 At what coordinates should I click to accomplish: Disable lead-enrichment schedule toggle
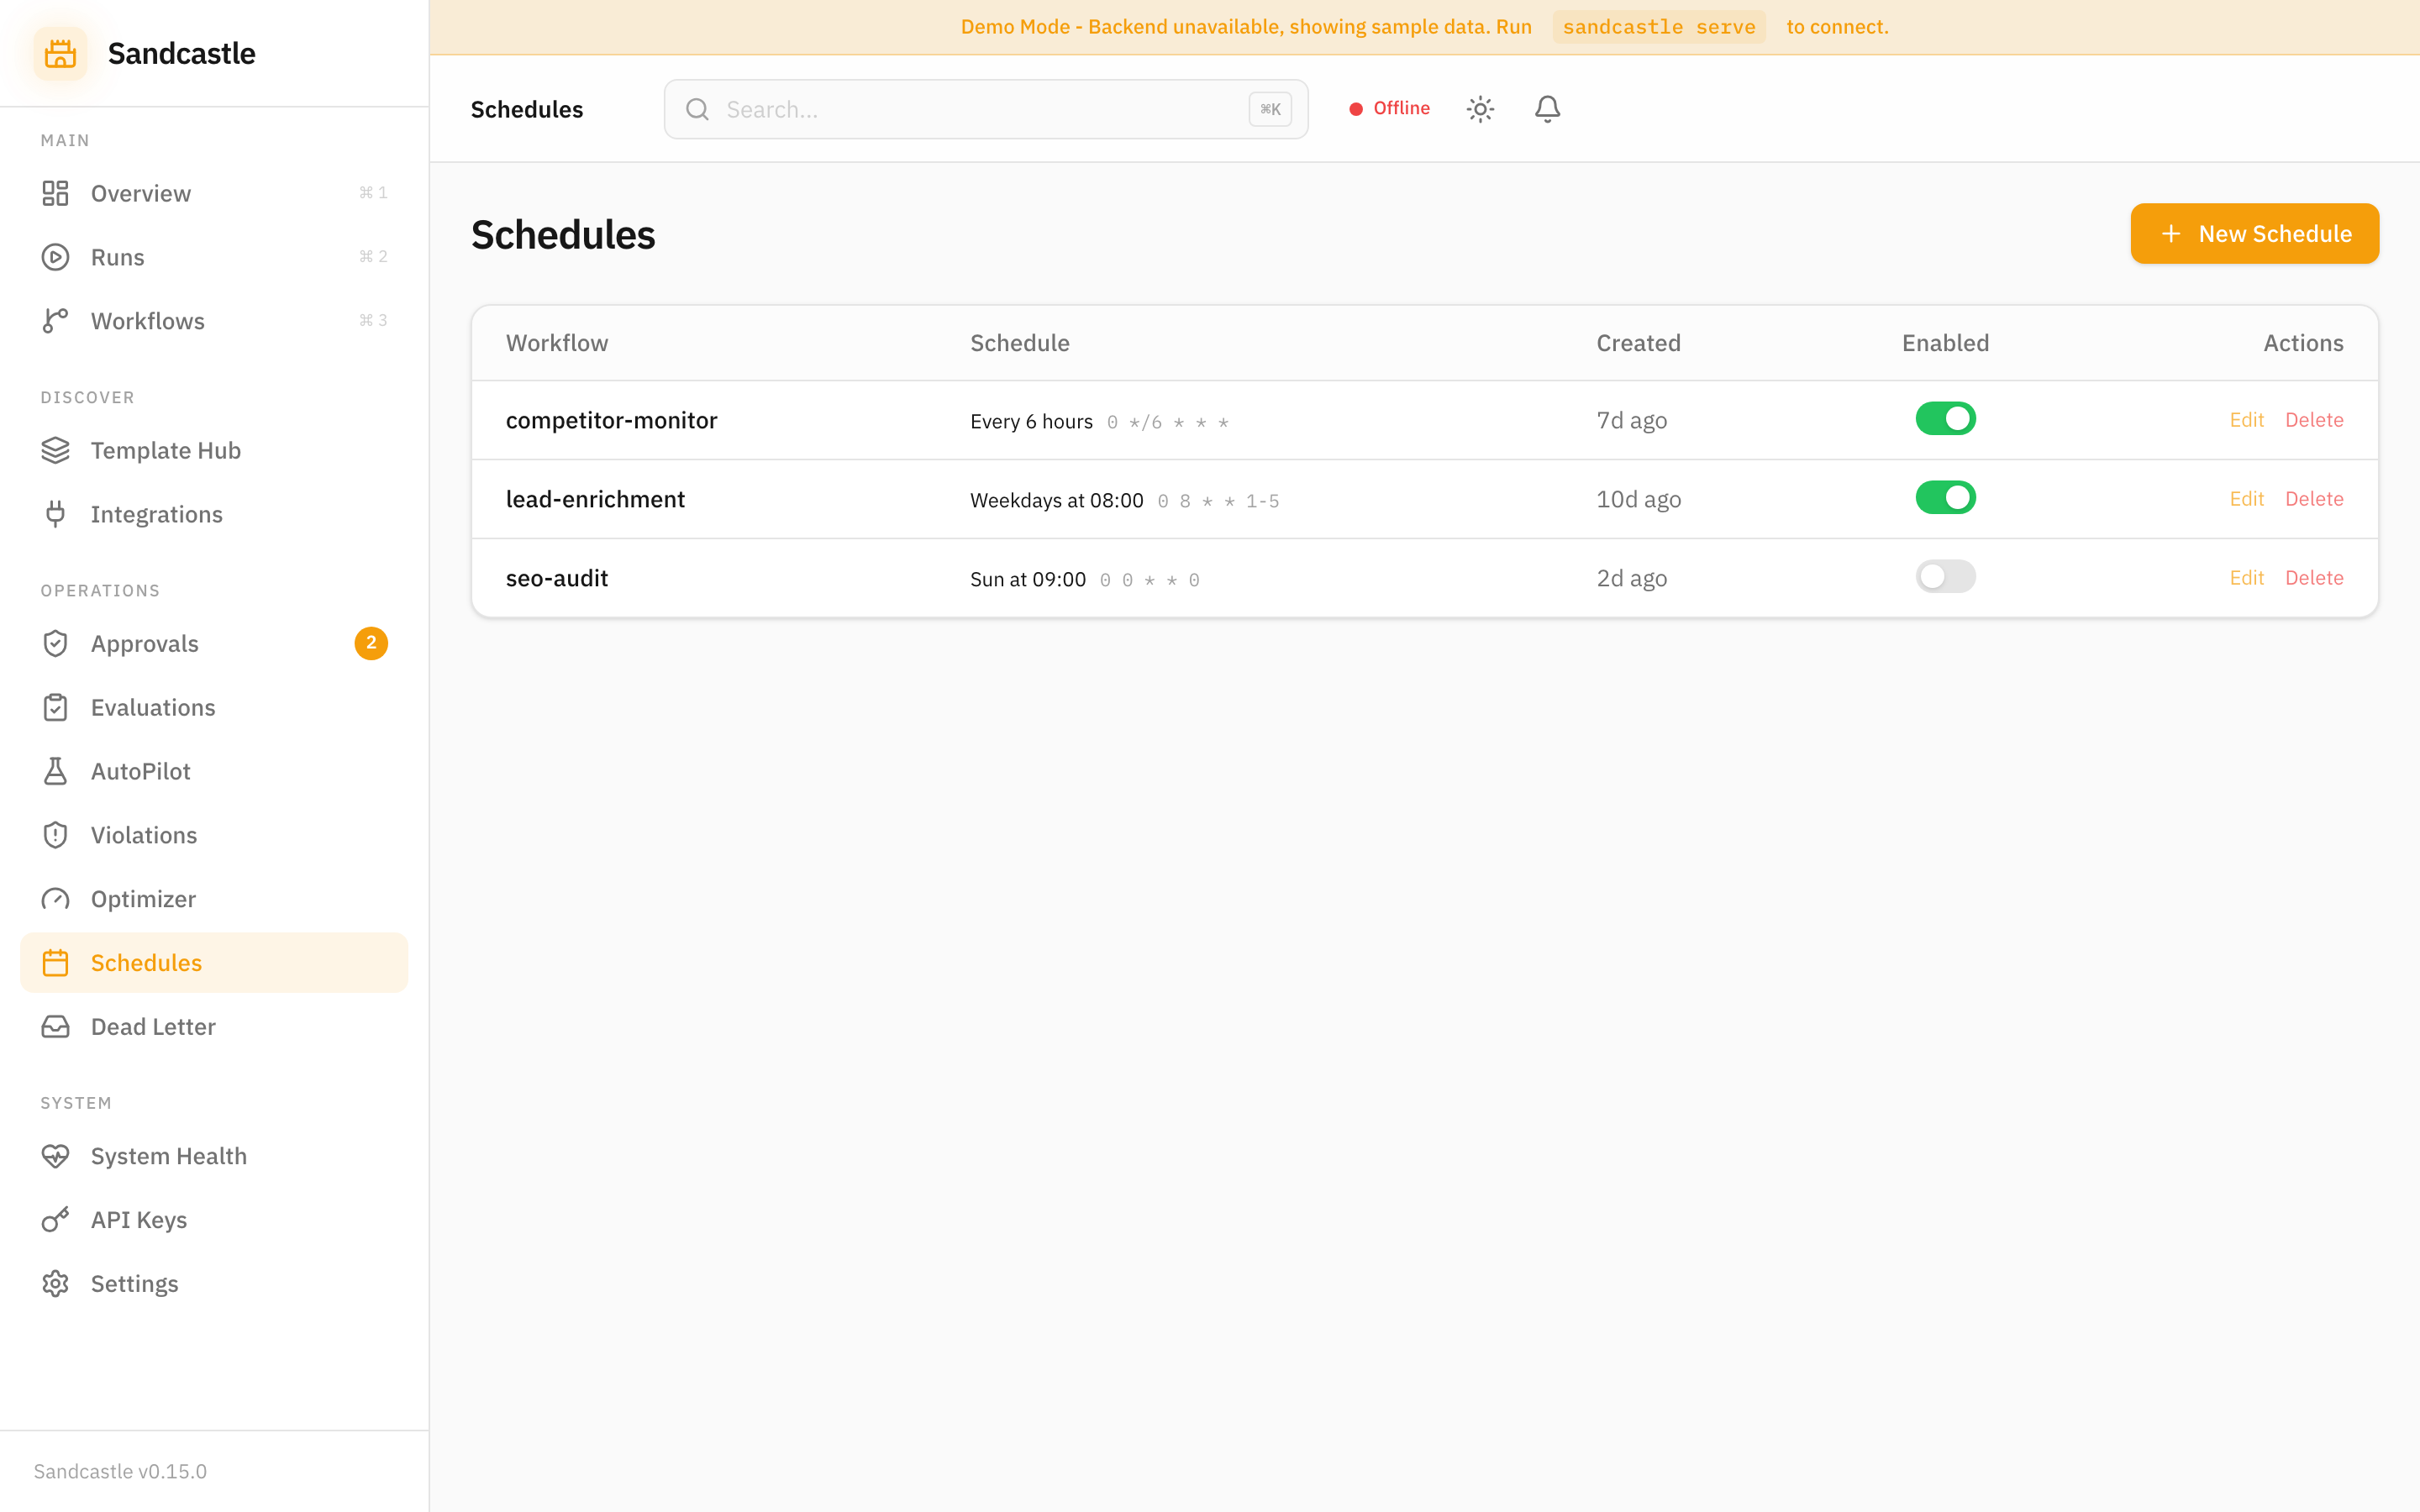[x=1945, y=498]
